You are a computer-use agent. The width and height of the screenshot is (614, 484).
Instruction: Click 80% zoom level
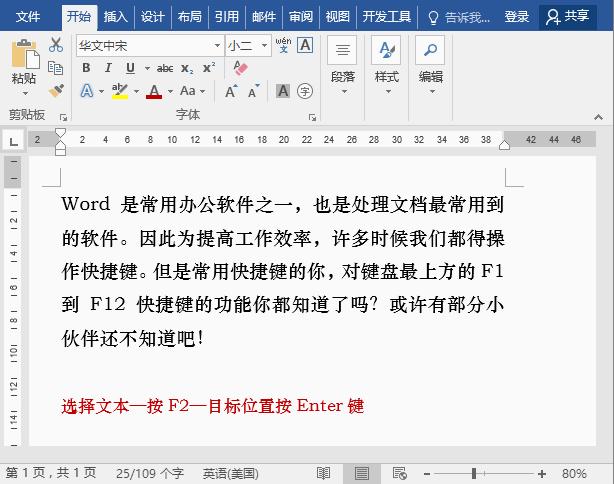tap(574, 474)
